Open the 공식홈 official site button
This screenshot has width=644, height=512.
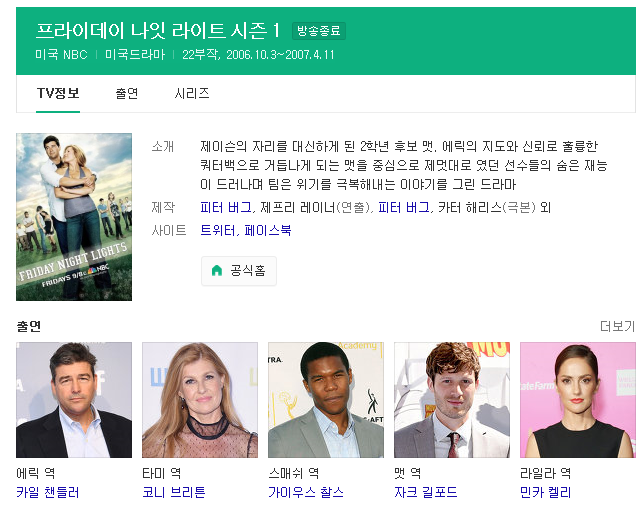click(x=239, y=271)
